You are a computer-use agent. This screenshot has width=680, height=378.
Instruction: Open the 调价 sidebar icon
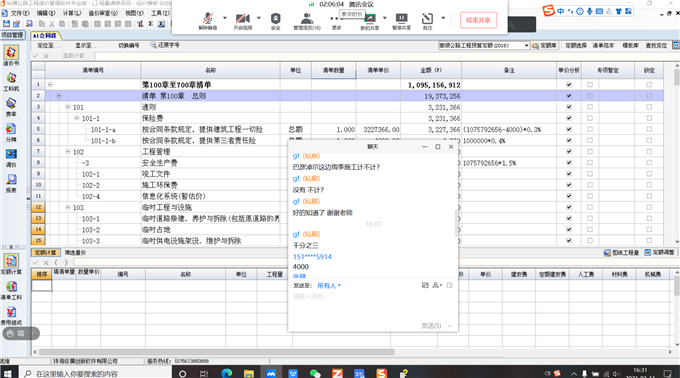pyautogui.click(x=11, y=154)
